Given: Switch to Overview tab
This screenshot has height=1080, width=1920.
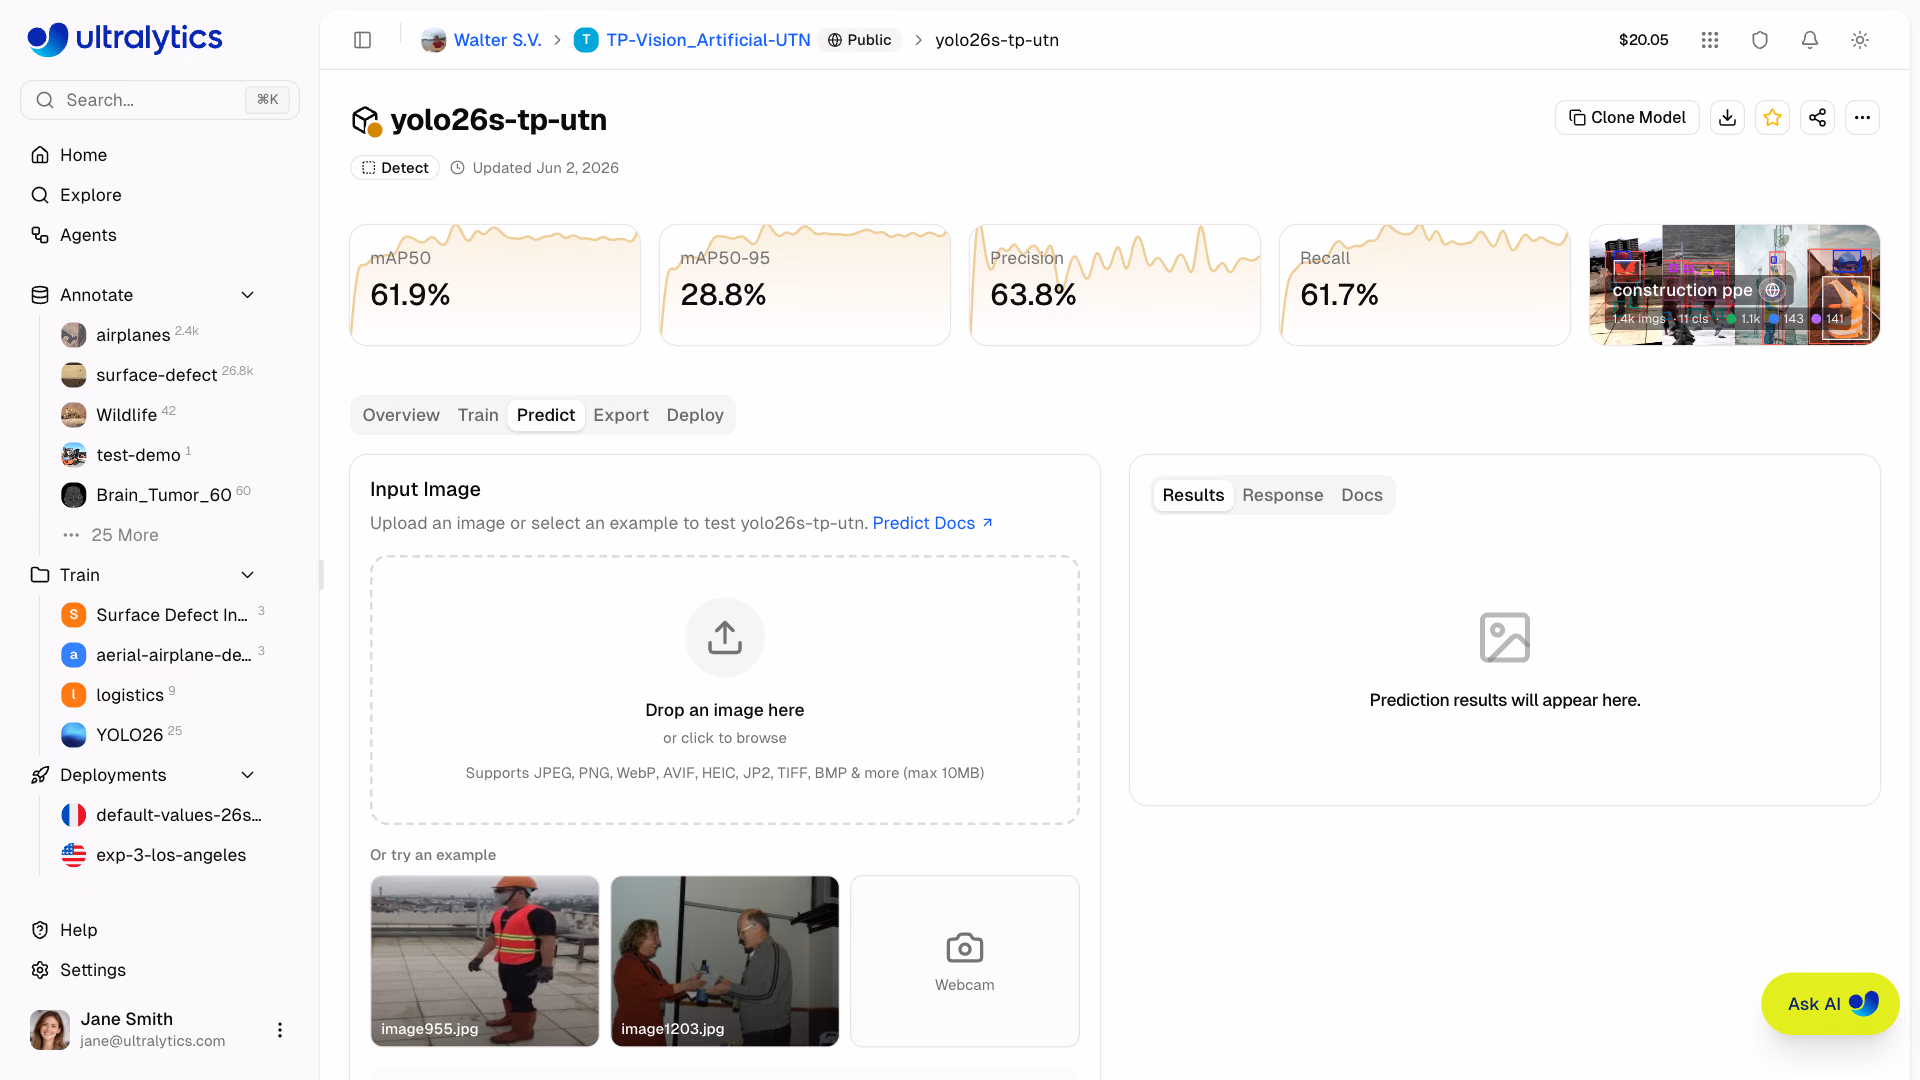Looking at the screenshot, I should coord(401,415).
